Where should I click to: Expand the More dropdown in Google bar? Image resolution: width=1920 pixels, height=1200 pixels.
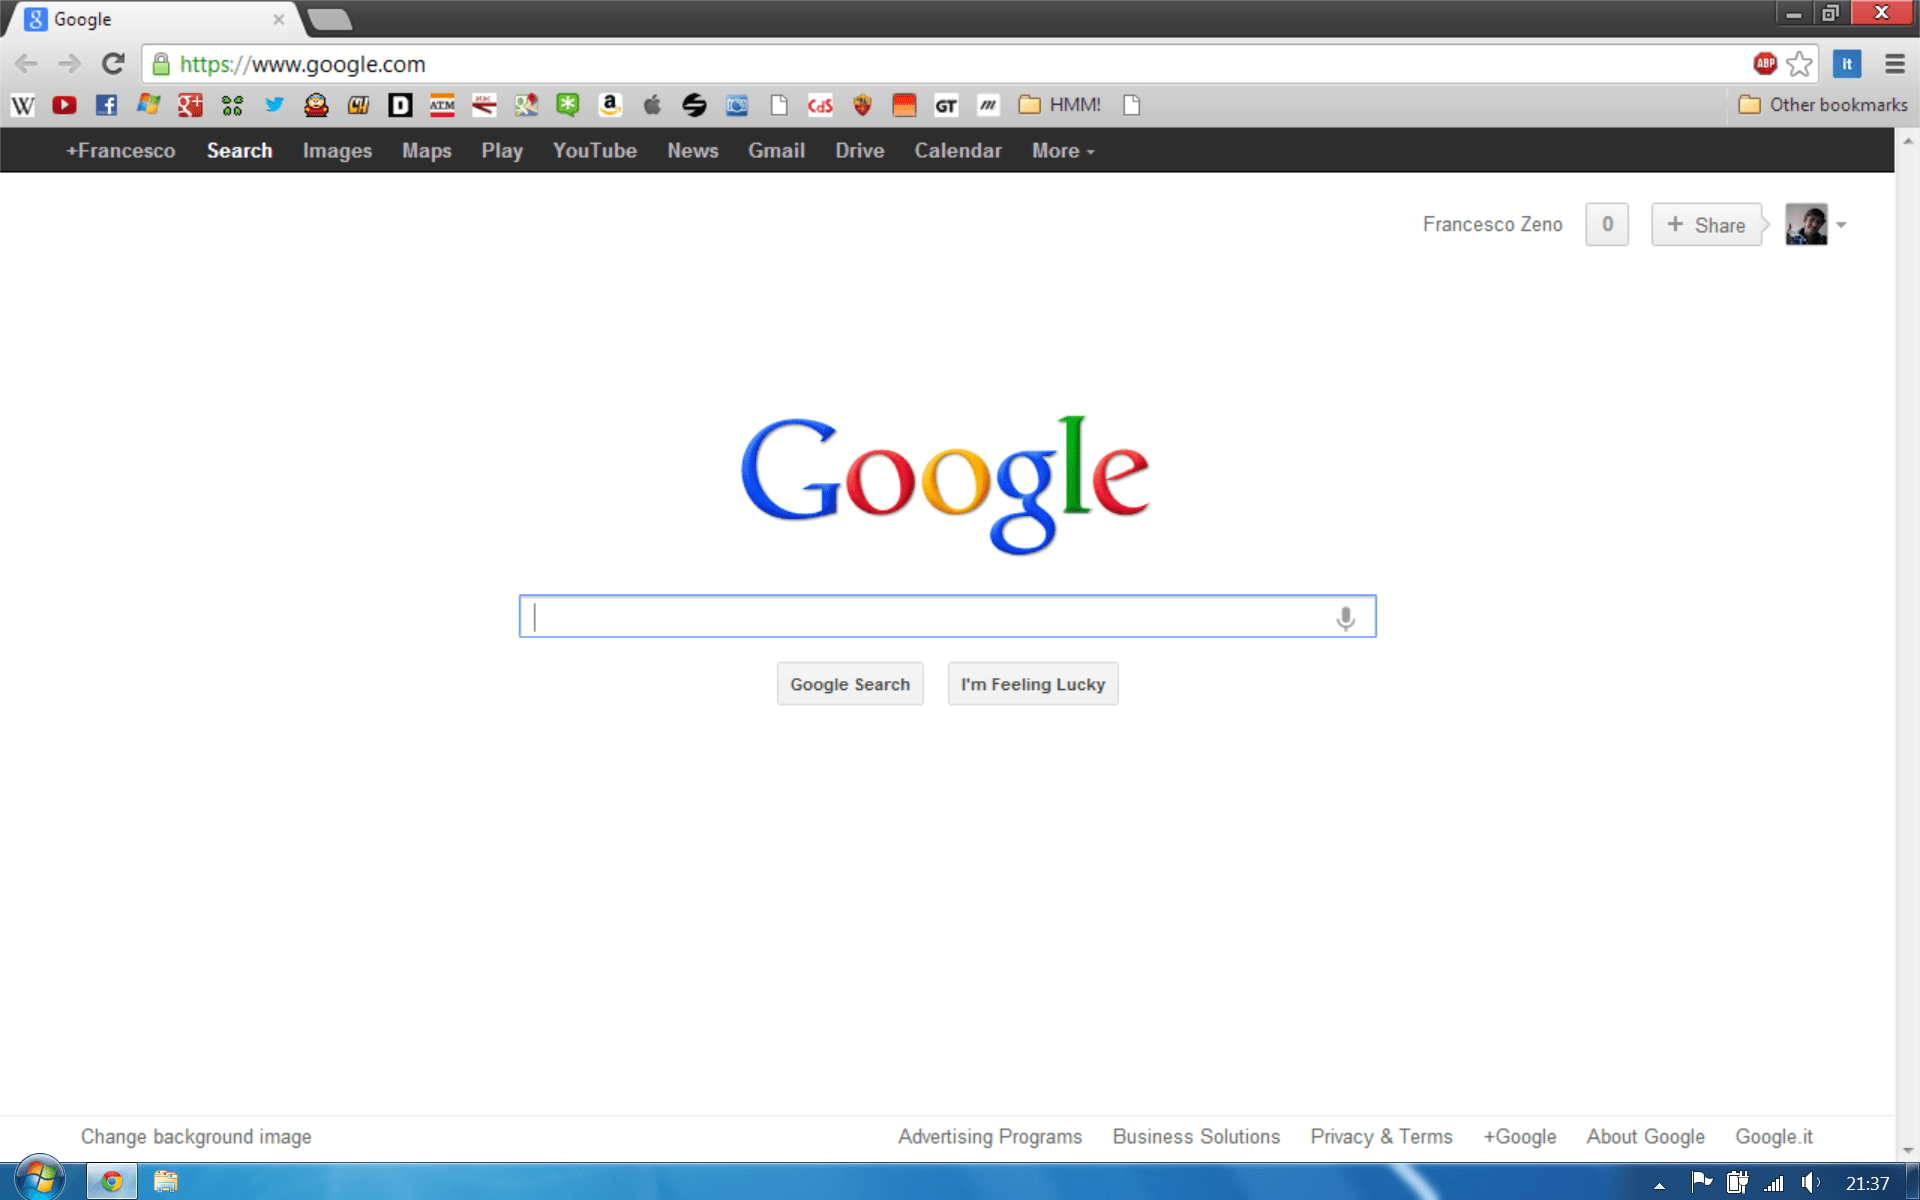pos(1063,151)
